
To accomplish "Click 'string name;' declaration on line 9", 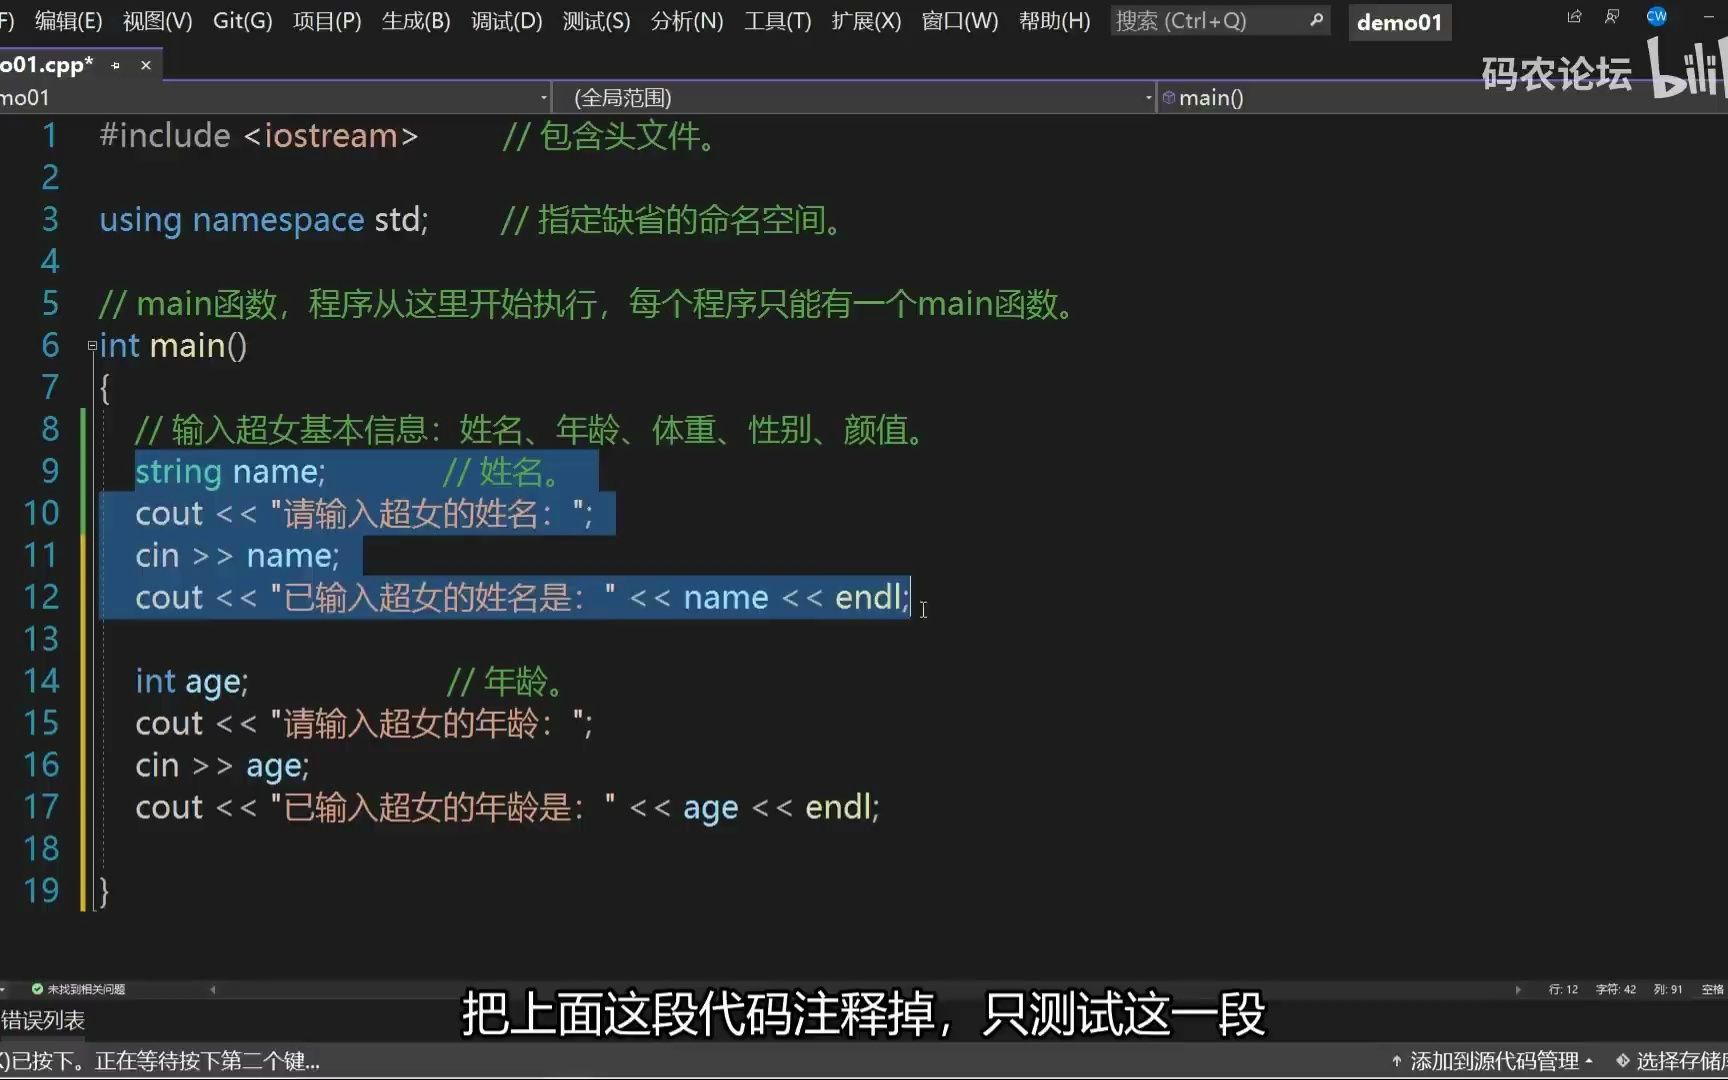I will point(230,472).
